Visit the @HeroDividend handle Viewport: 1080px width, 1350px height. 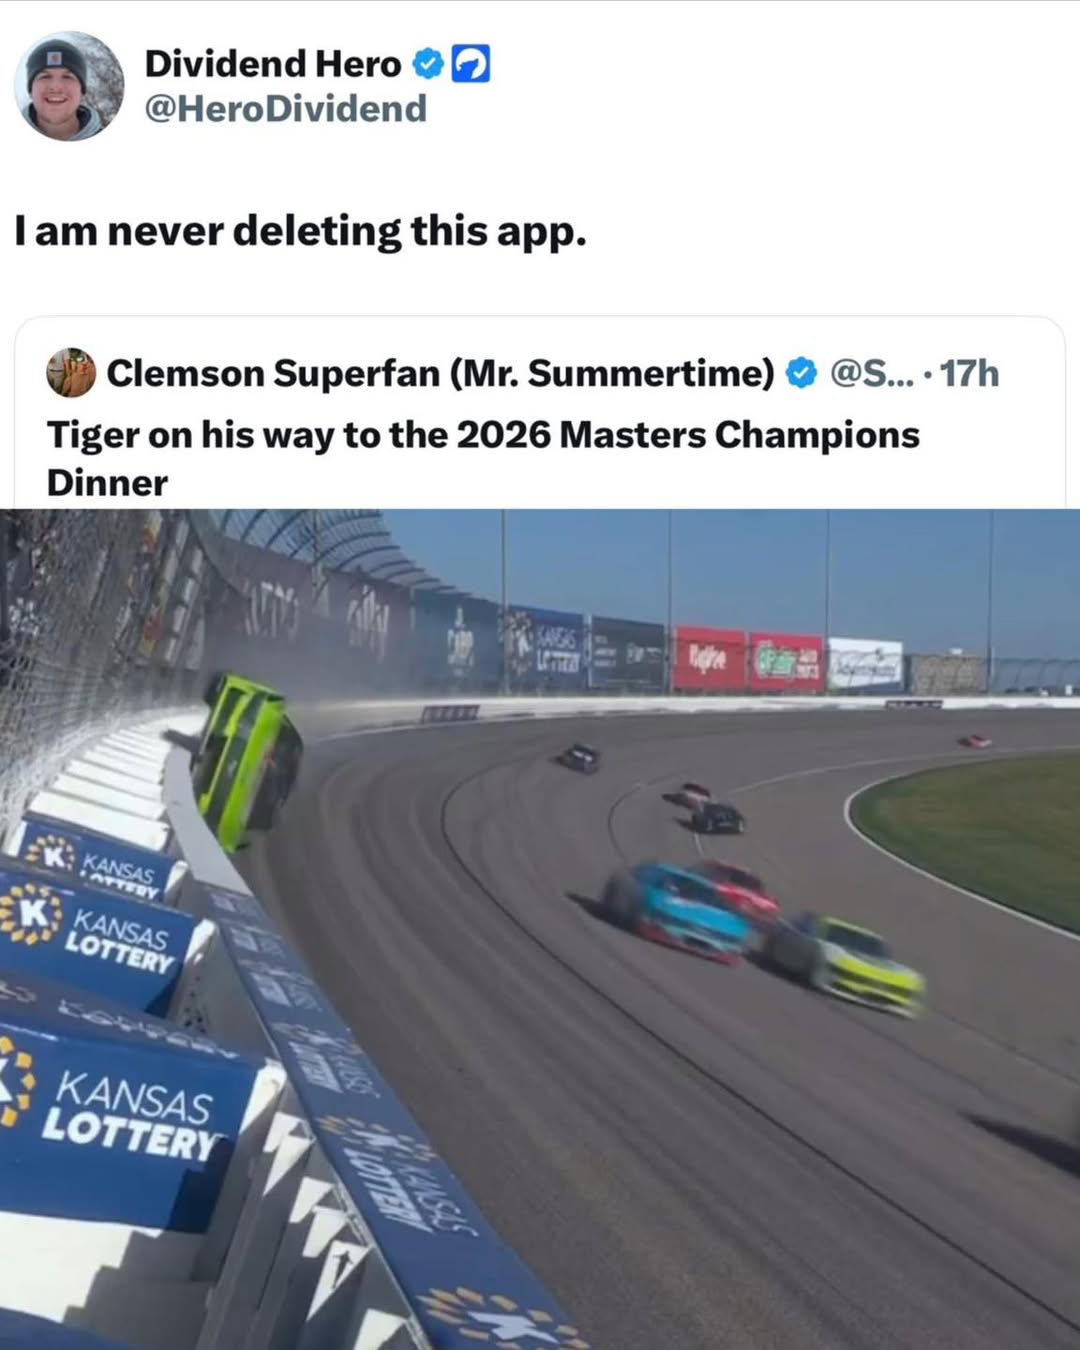pos(285,108)
